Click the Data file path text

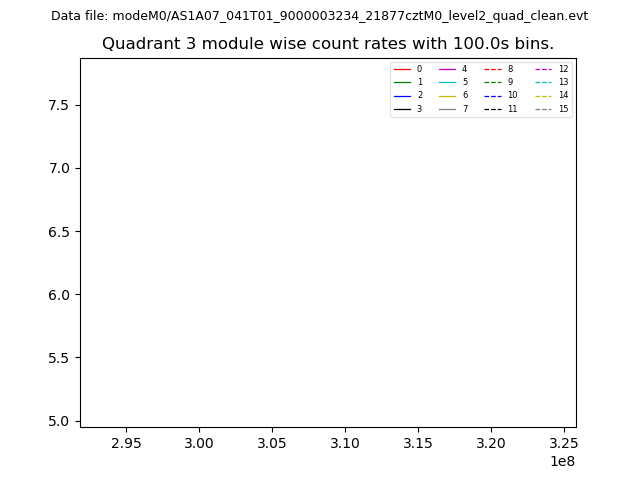(x=319, y=16)
